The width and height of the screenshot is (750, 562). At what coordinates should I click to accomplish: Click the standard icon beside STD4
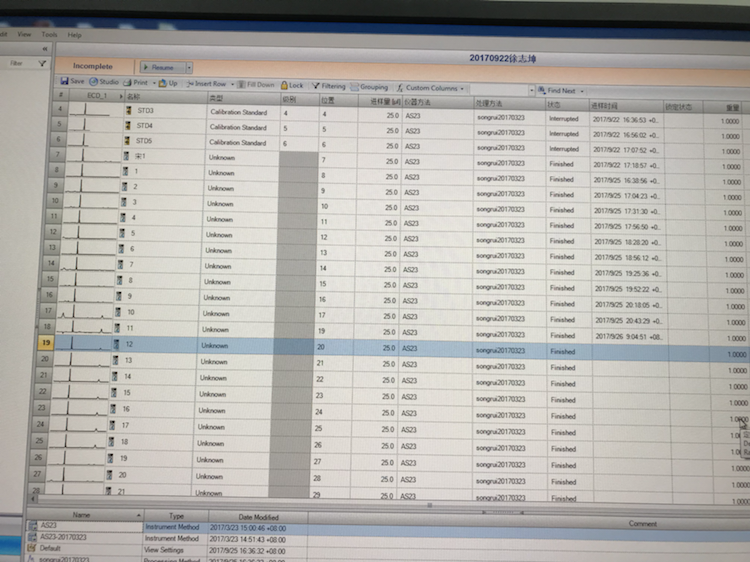click(128, 125)
